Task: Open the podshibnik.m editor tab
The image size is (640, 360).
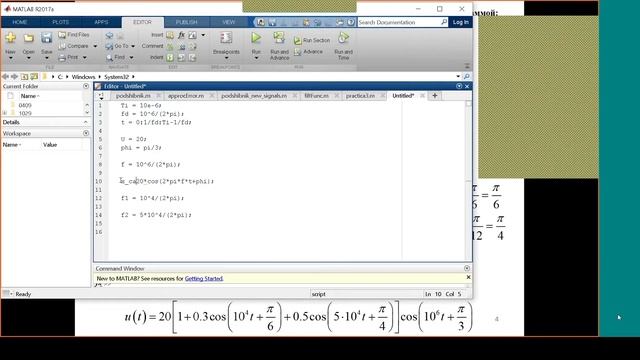Action: pos(133,96)
